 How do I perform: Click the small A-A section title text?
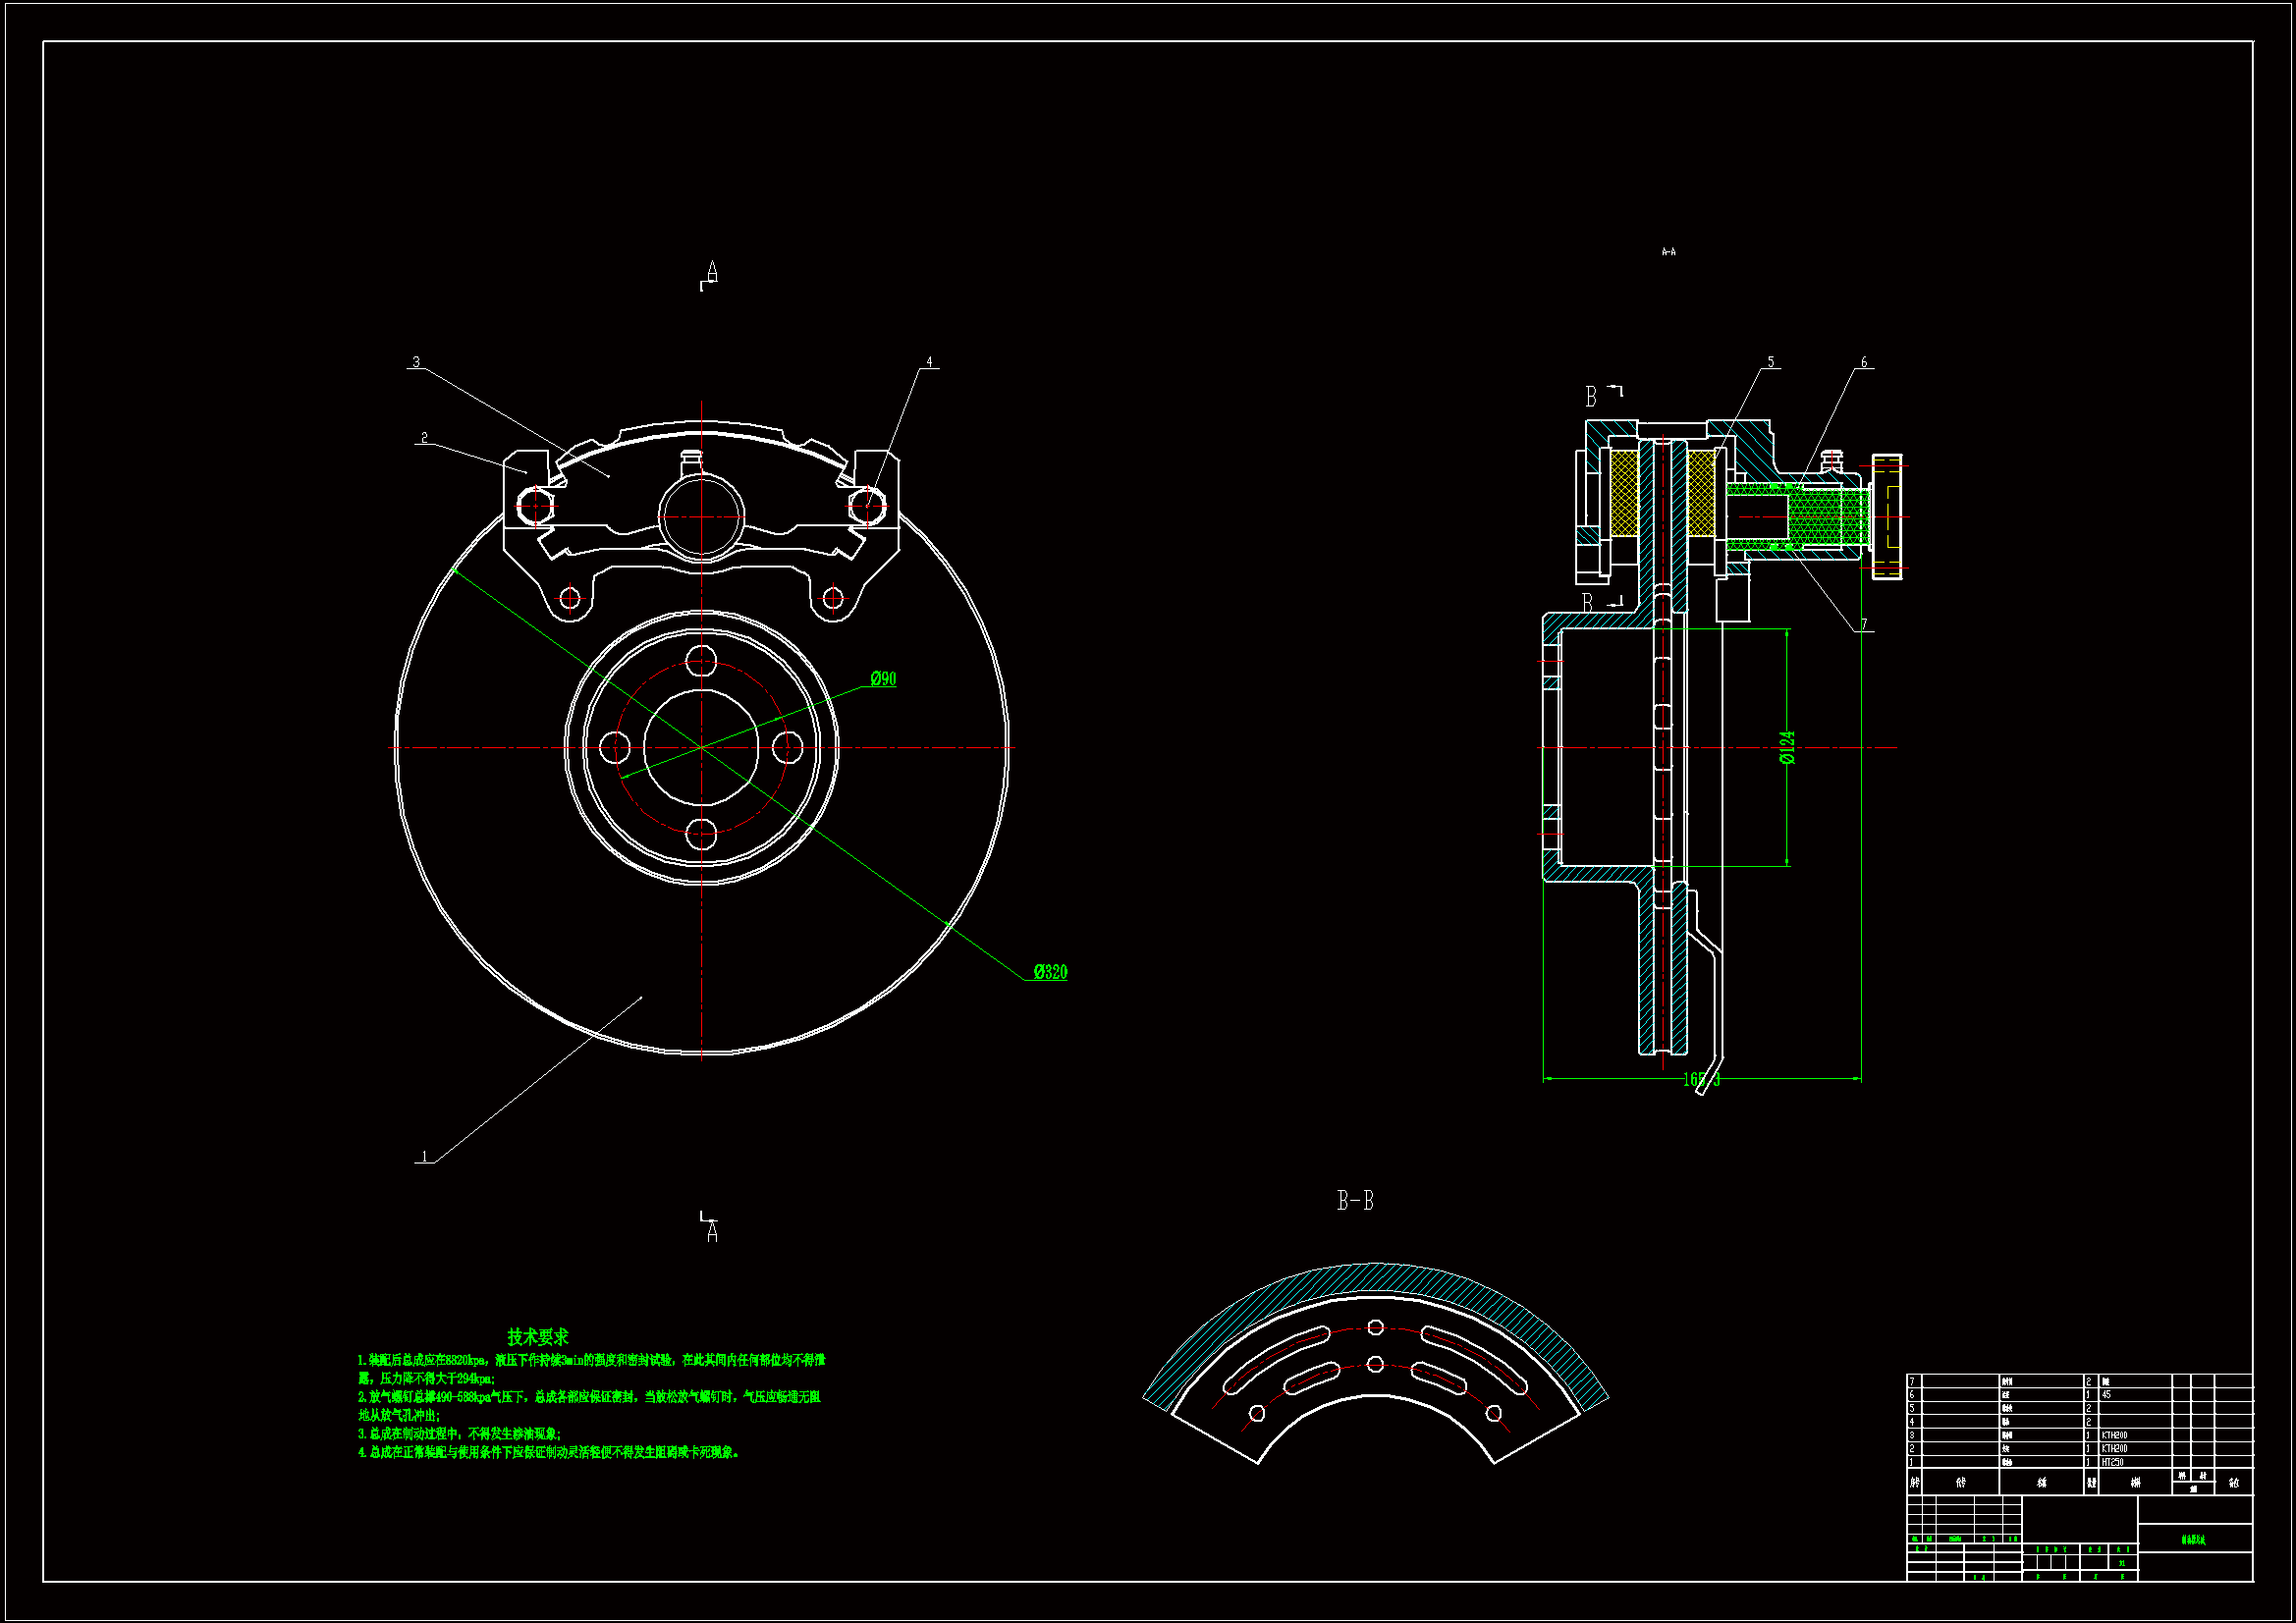tap(1668, 252)
